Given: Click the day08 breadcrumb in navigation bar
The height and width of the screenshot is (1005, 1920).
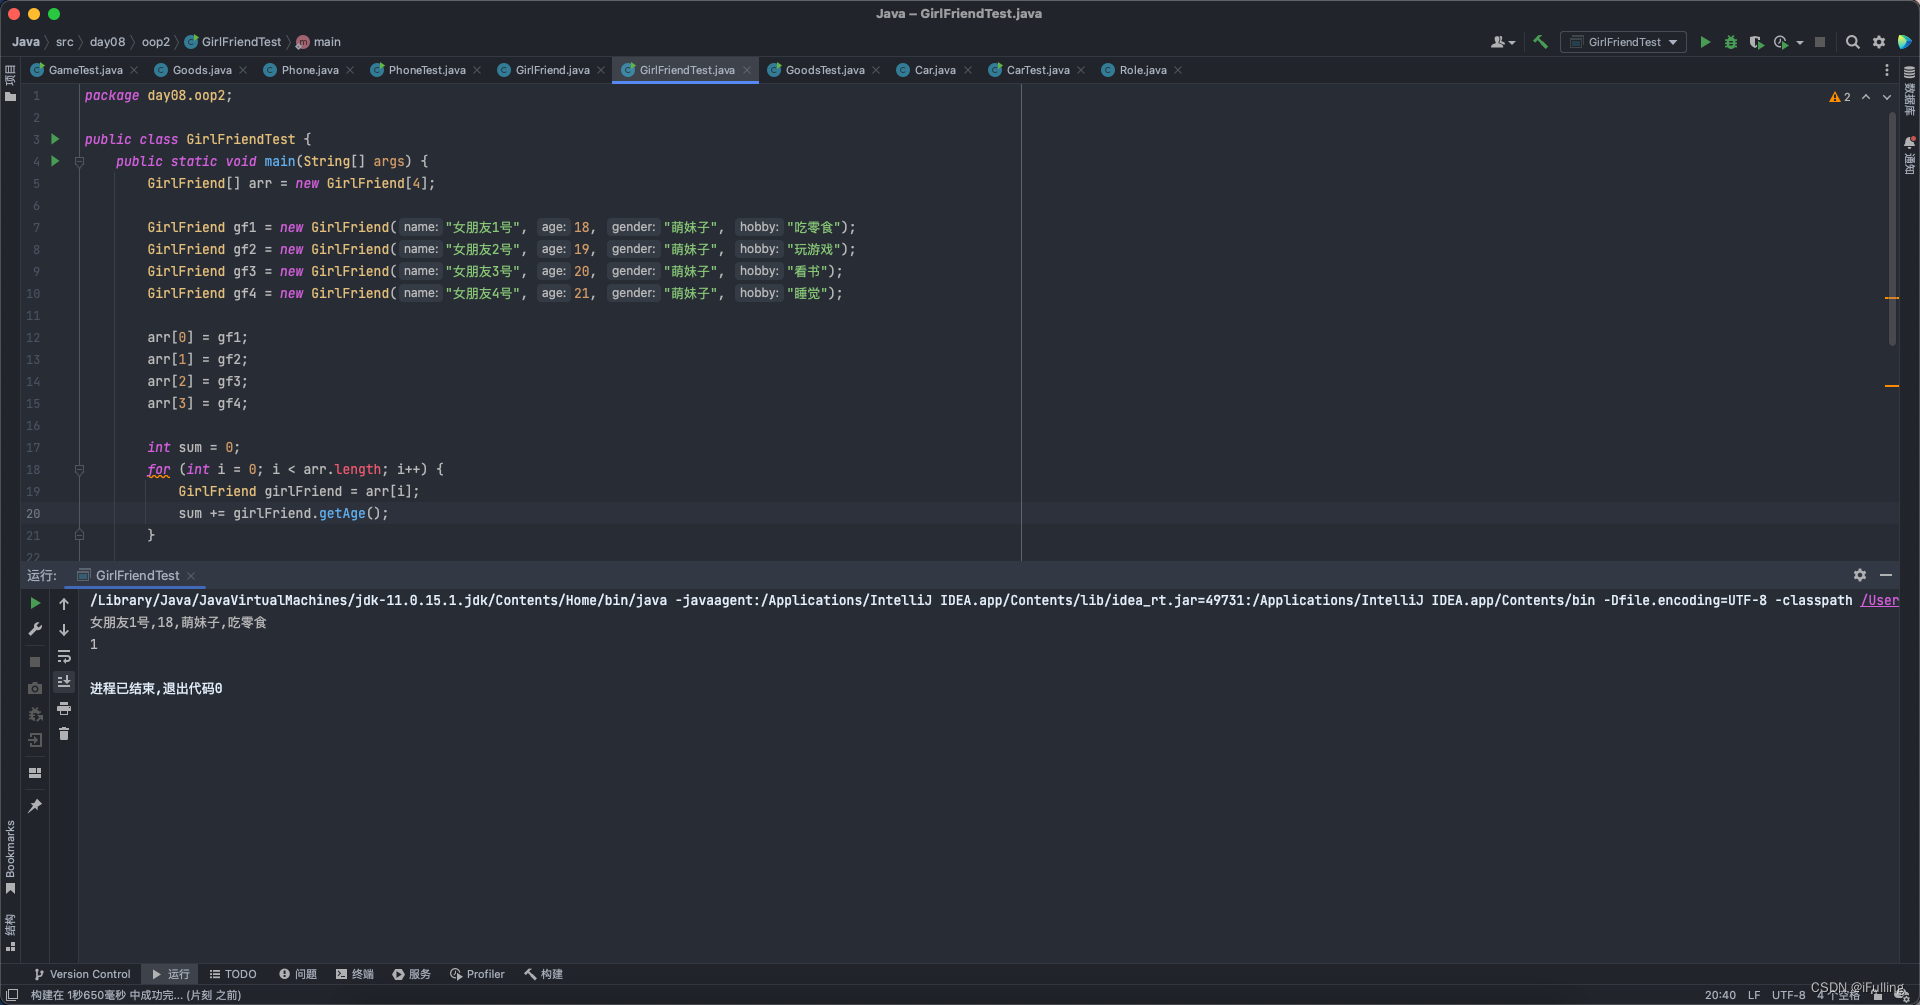Looking at the screenshot, I should (x=107, y=42).
